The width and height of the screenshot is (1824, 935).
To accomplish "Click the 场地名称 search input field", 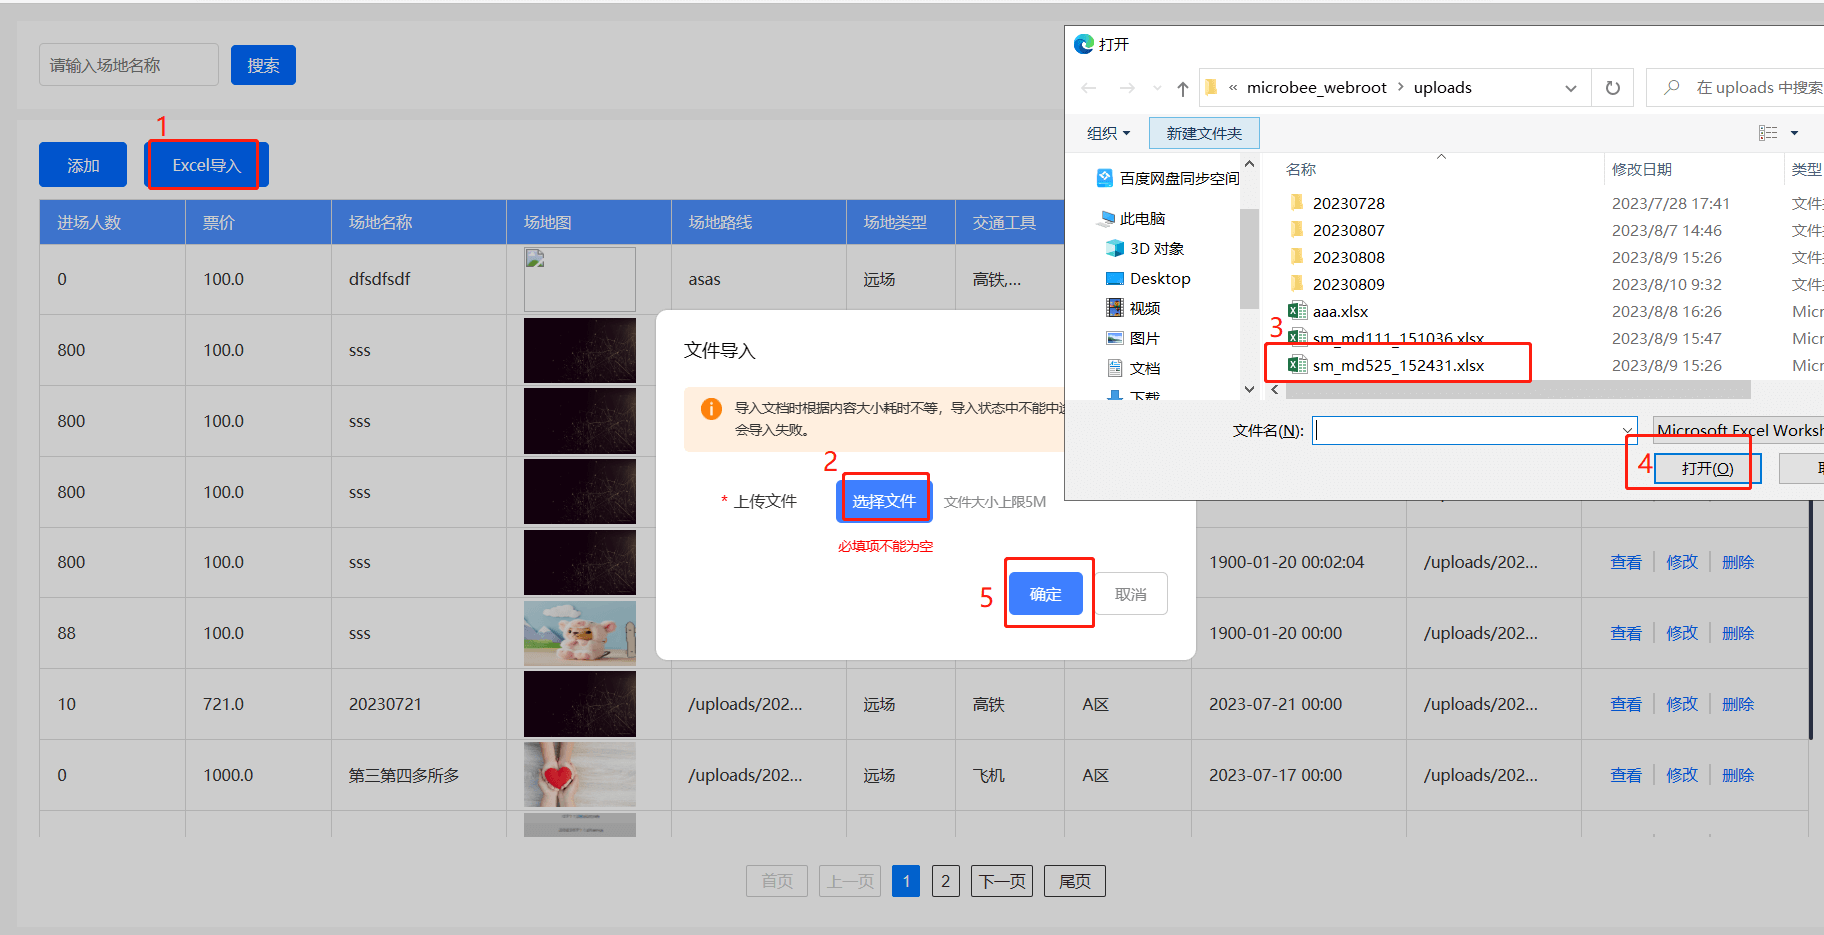I will pos(129,65).
